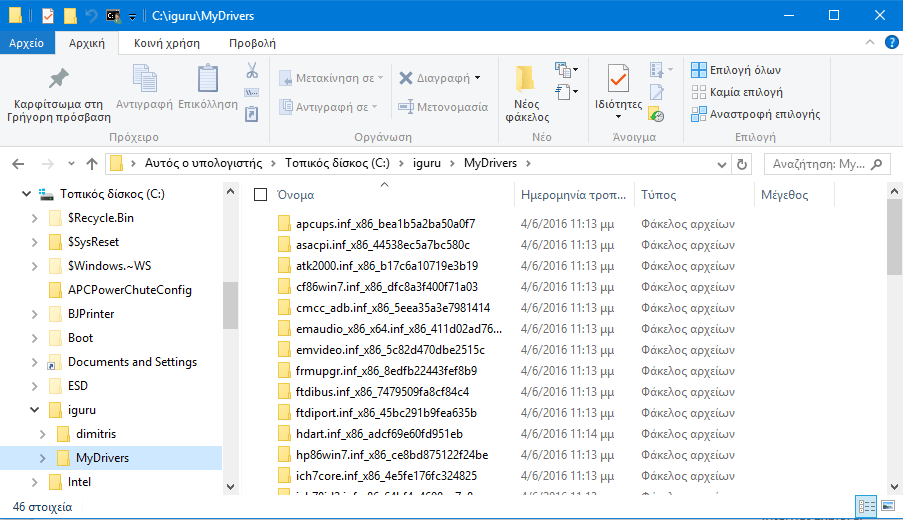Click the up arrow to parent folder
903x520 pixels.
pyautogui.click(x=92, y=164)
